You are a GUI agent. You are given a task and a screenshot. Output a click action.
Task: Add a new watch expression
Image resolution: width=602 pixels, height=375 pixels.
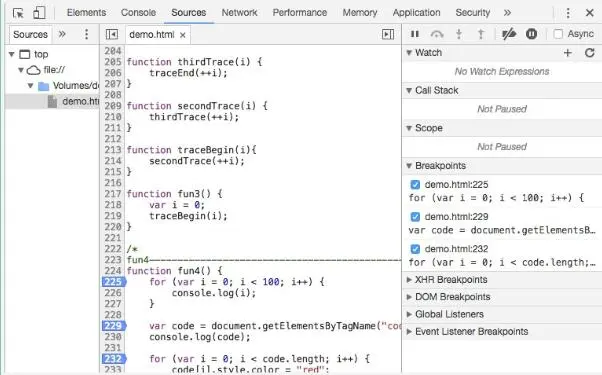[568, 53]
